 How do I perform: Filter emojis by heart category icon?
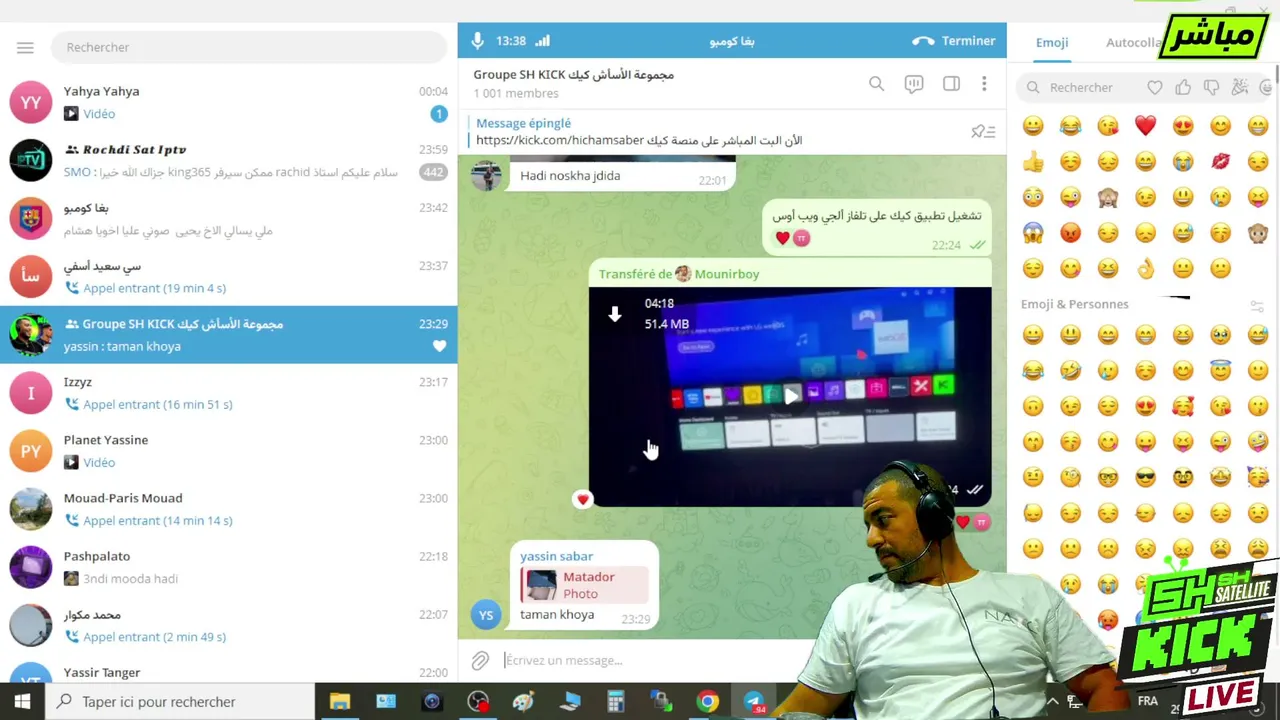(x=1155, y=88)
